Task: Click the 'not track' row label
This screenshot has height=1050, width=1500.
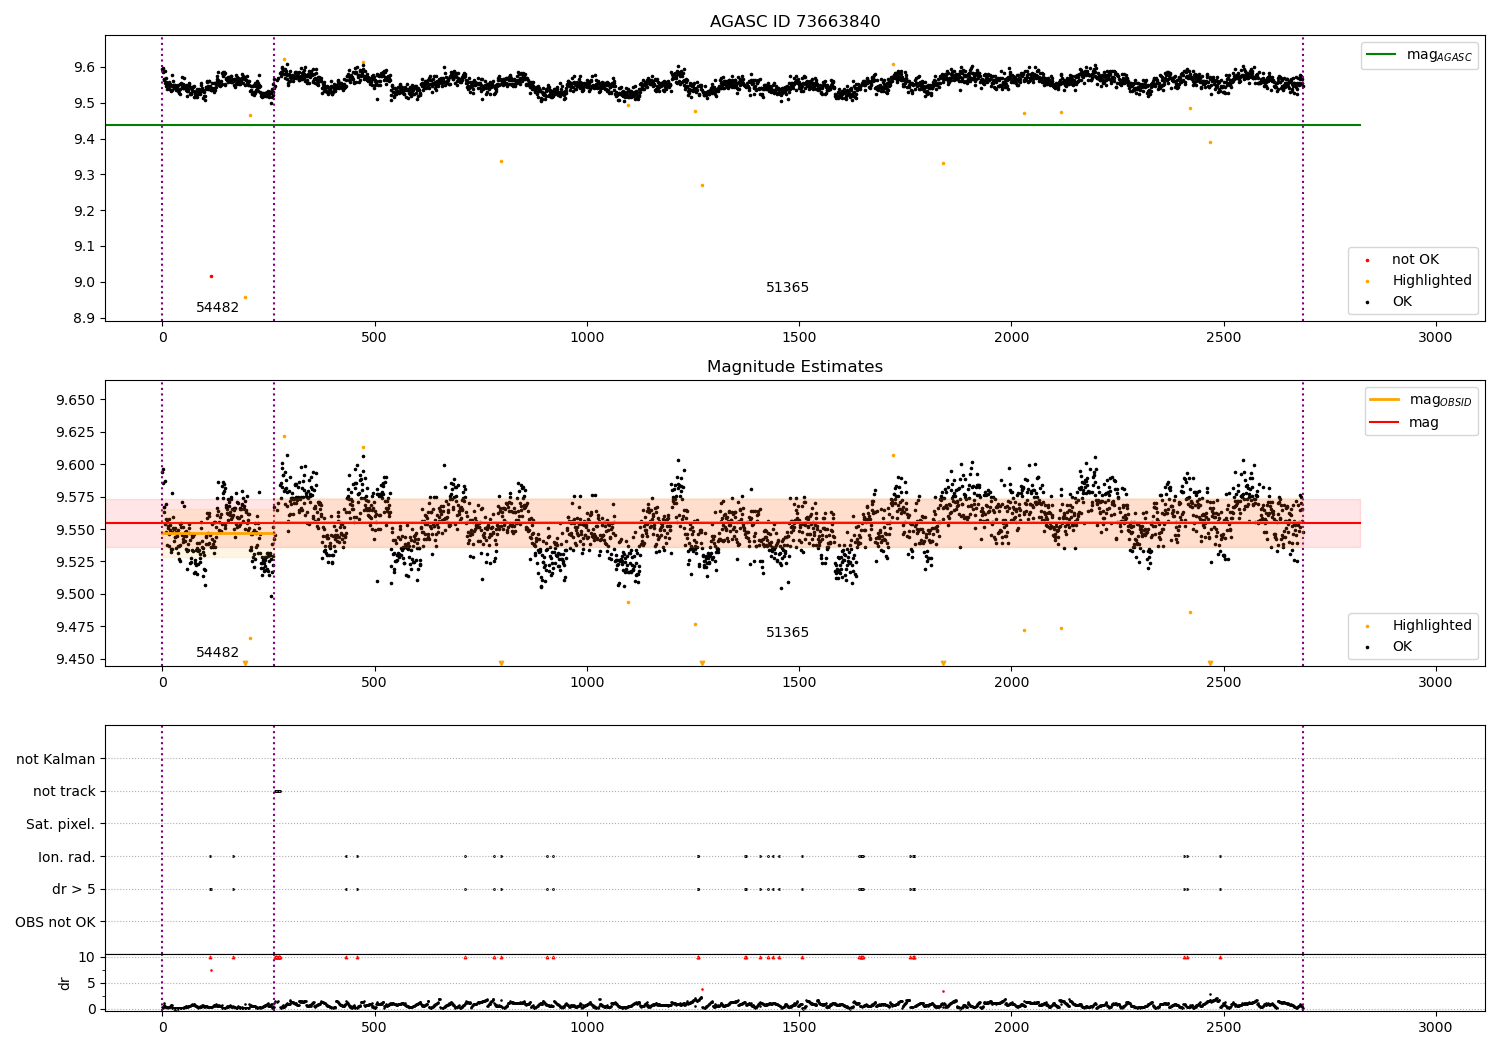Action: (x=64, y=792)
